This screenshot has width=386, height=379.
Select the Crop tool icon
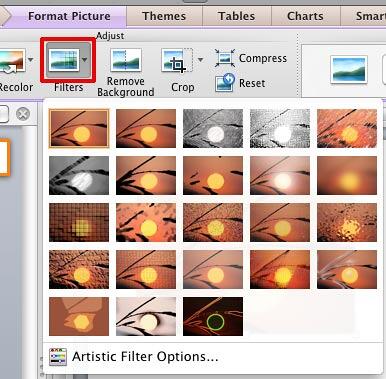177,61
